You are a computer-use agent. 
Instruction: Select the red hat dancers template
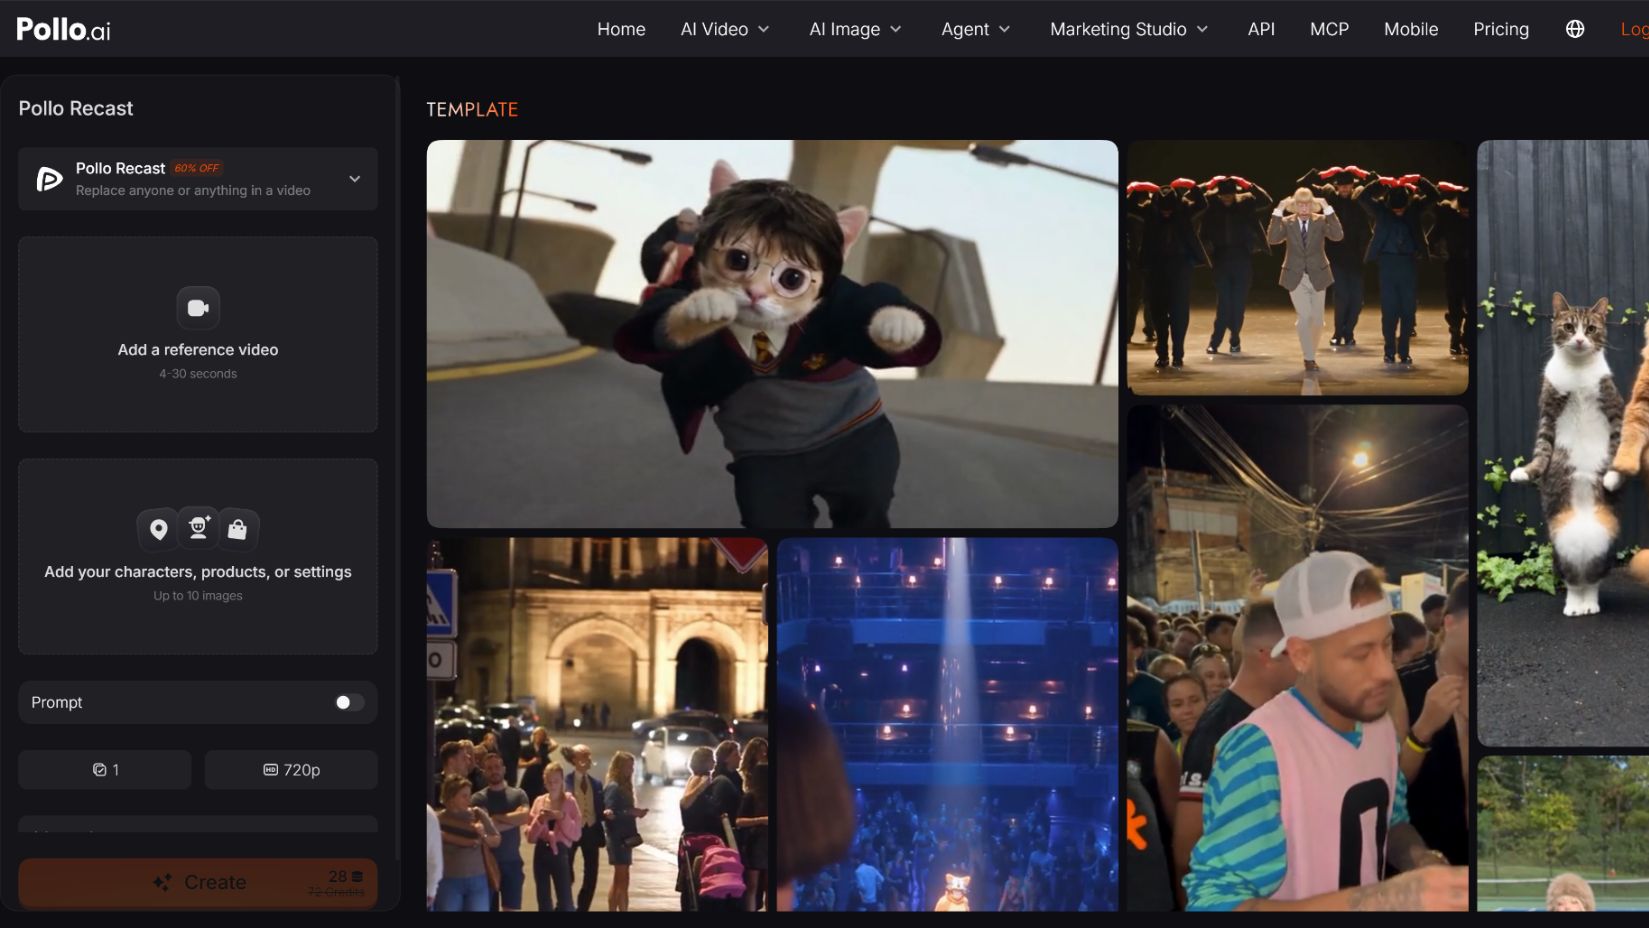click(1298, 268)
